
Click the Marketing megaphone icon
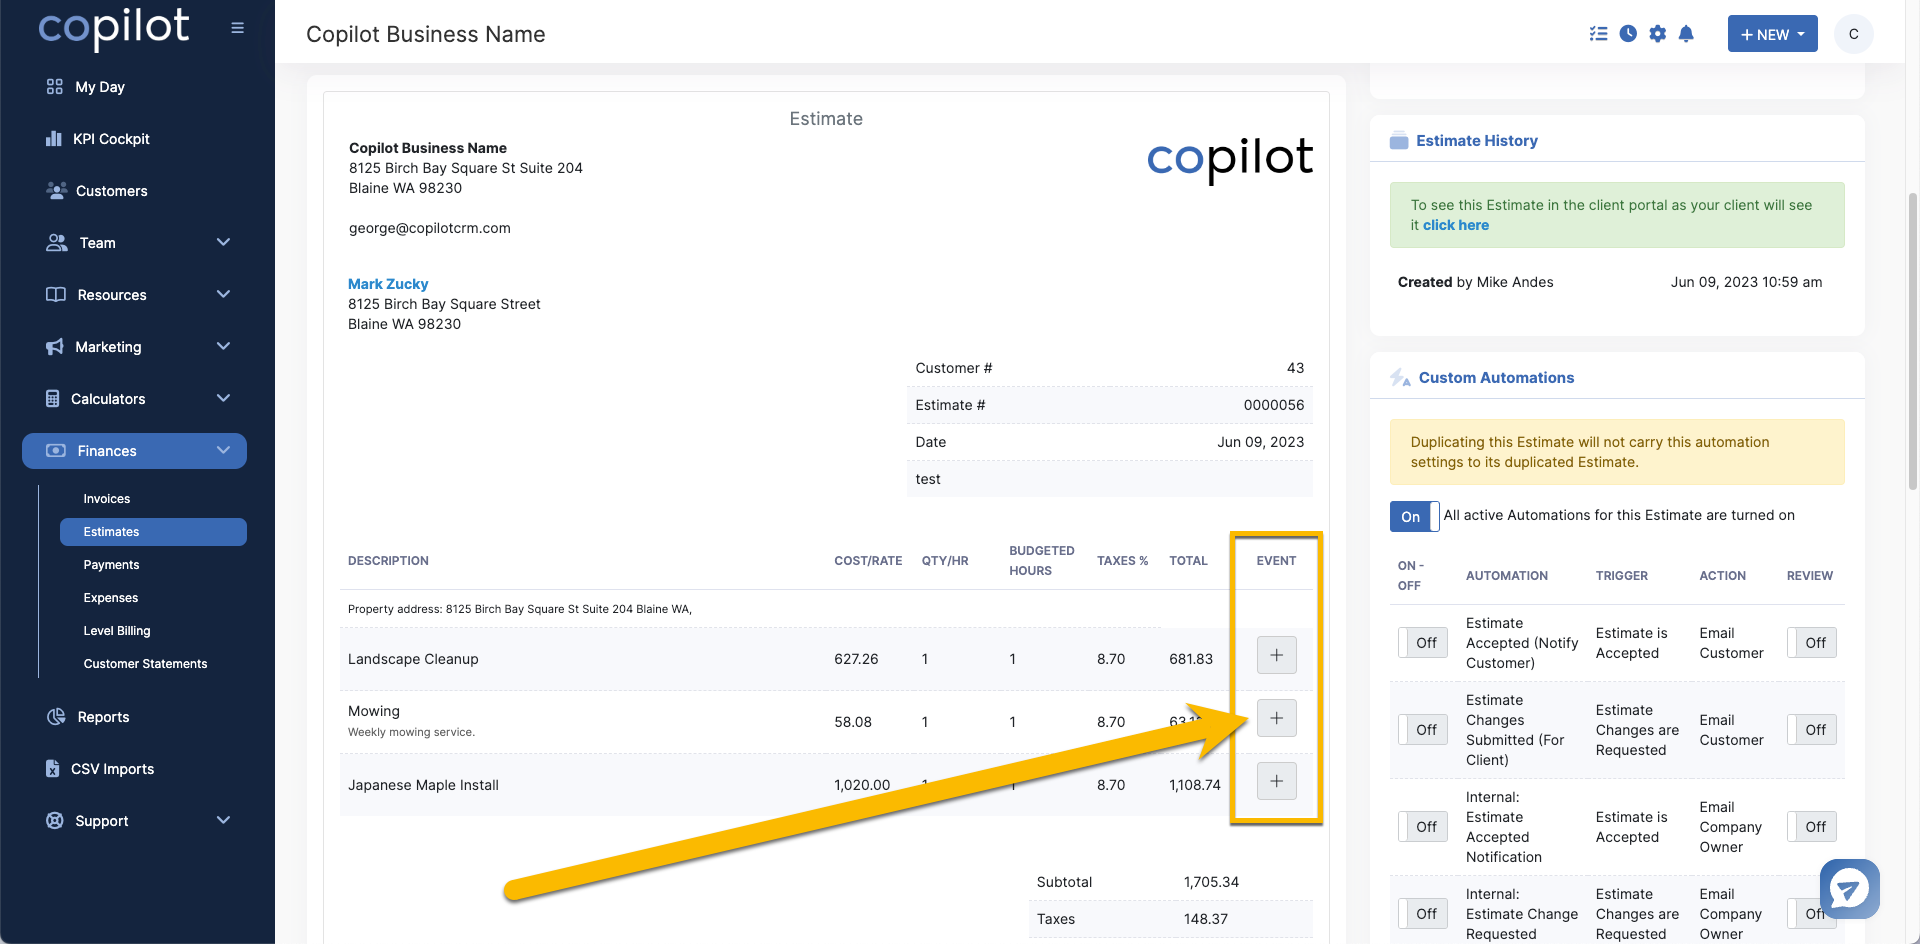pyautogui.click(x=55, y=346)
